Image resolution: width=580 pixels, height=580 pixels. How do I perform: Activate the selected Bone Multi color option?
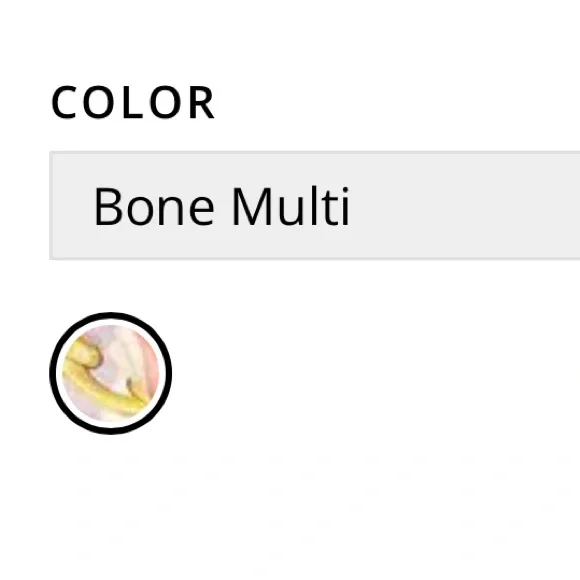click(111, 373)
